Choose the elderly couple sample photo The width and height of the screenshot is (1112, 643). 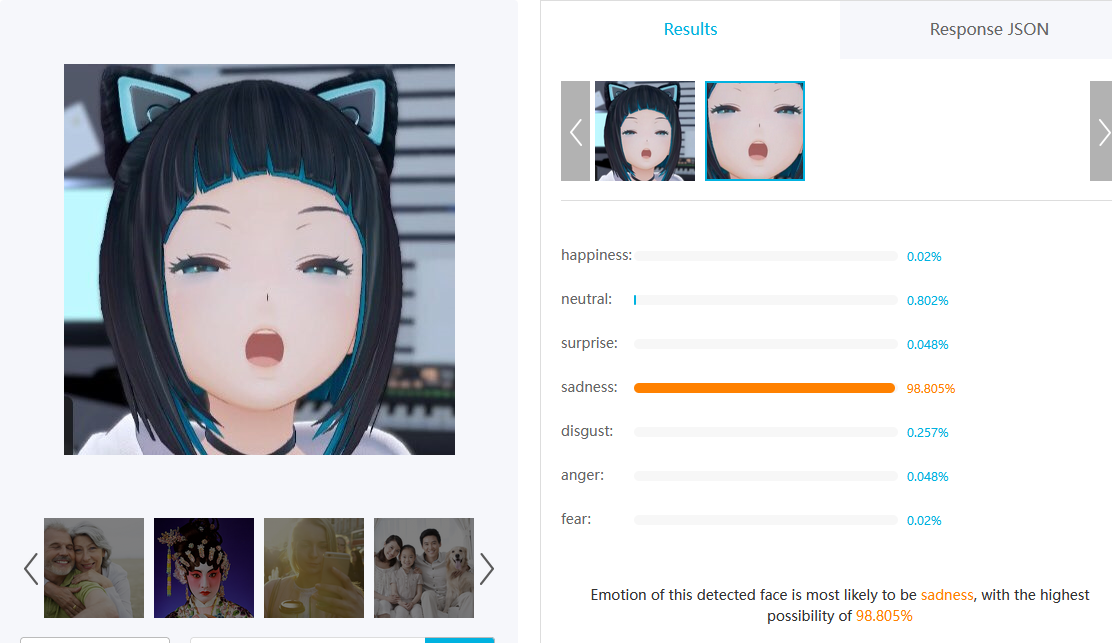click(x=94, y=568)
